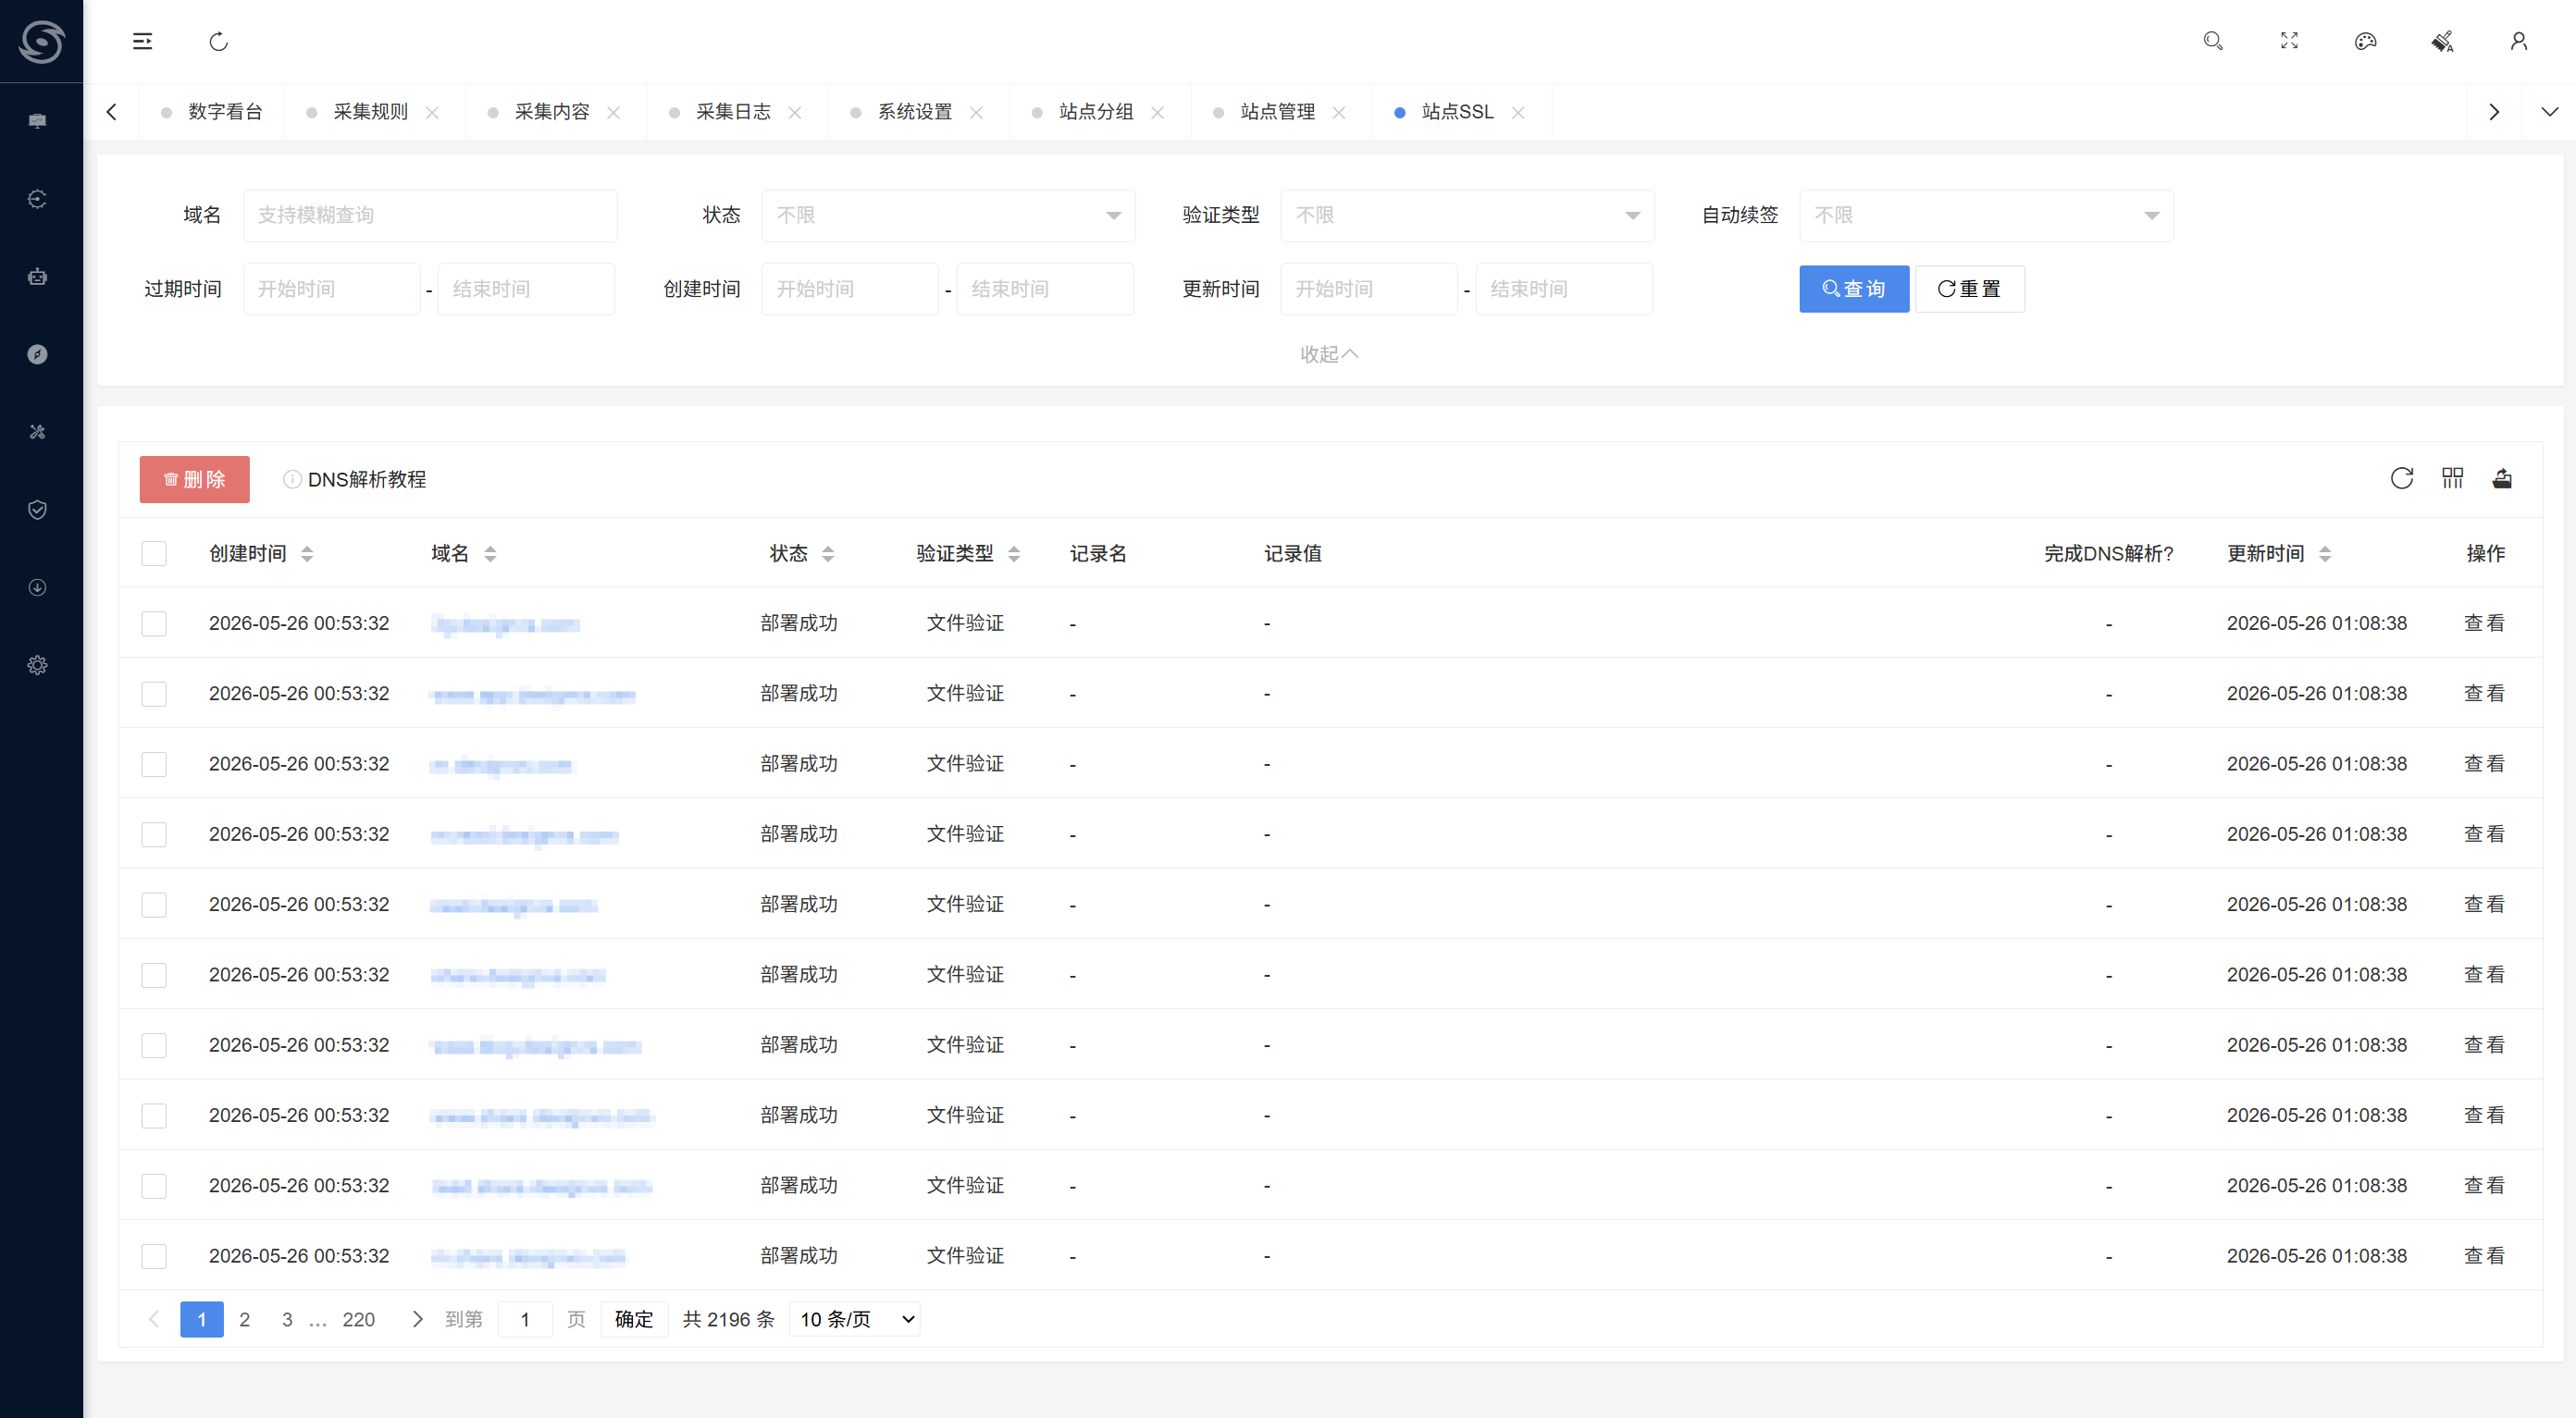Screen dimensions: 2576x1418
Task: Close the 站点SSL tab
Action: [1518, 112]
